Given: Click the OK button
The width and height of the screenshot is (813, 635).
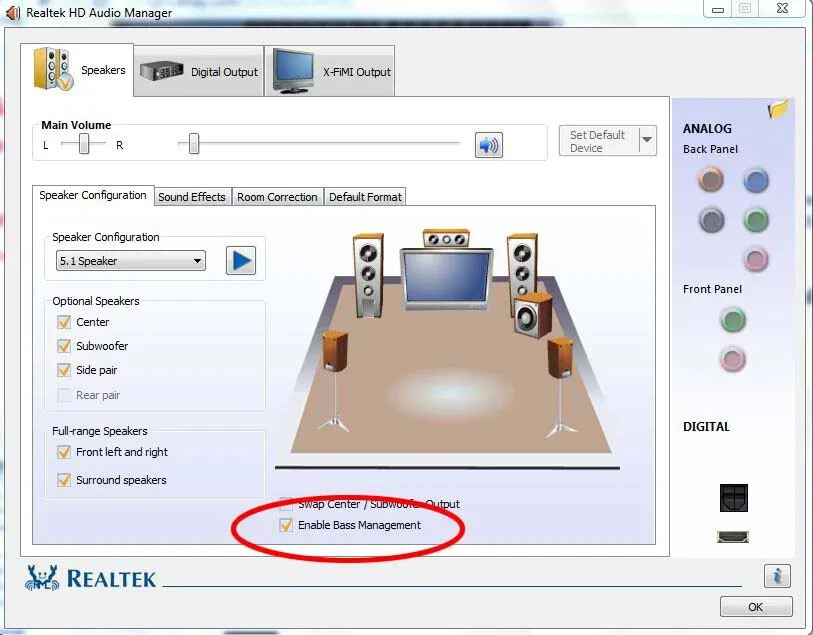Looking at the screenshot, I should click(x=756, y=606).
